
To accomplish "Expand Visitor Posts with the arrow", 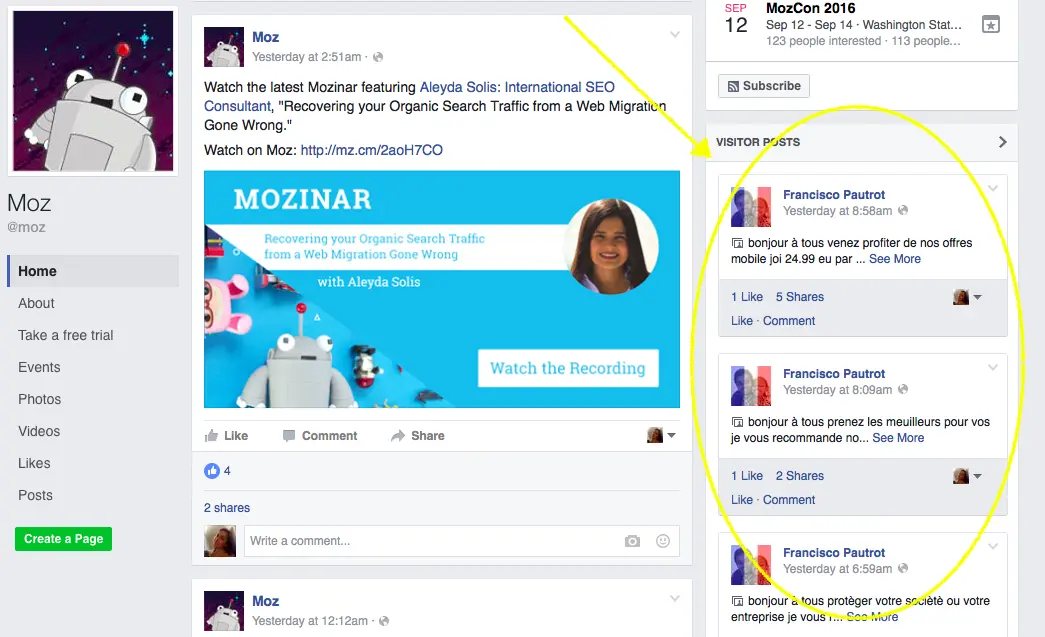I will 1002,142.
